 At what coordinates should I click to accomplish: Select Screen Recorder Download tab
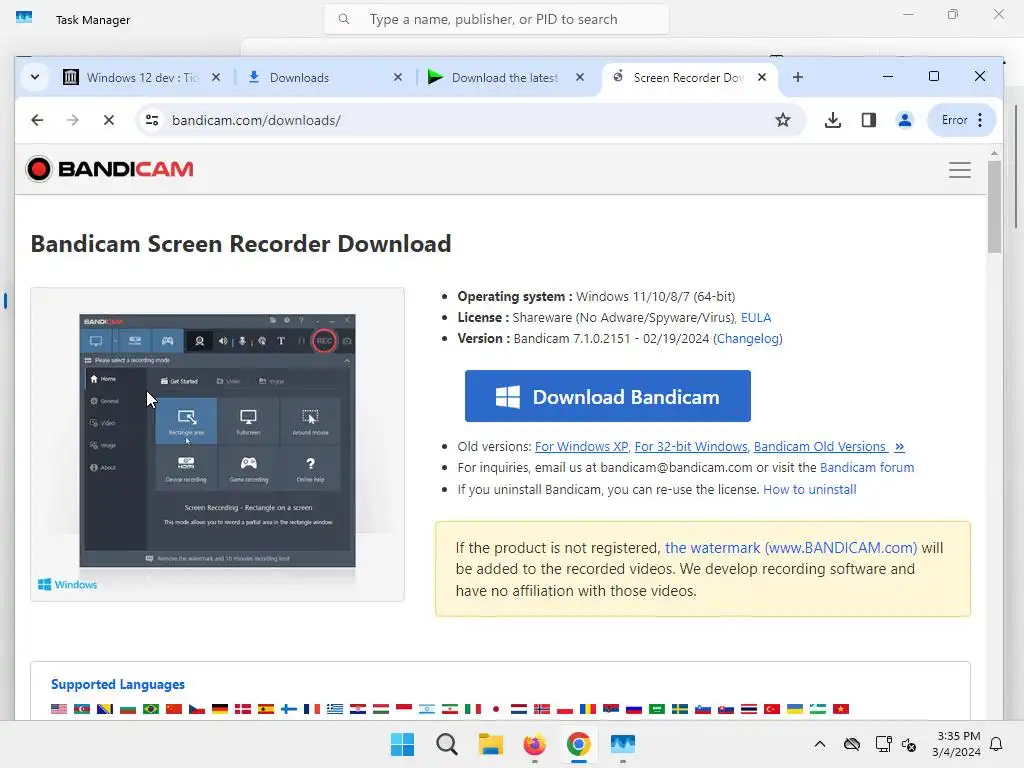click(688, 78)
